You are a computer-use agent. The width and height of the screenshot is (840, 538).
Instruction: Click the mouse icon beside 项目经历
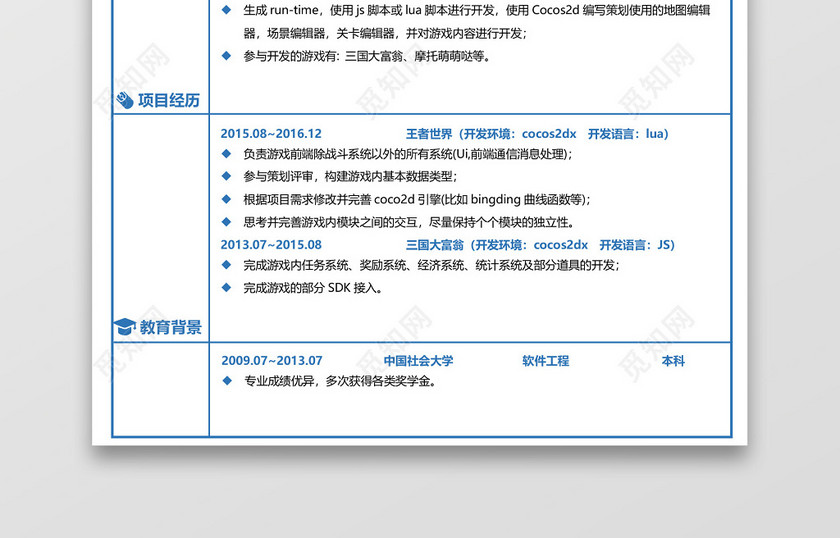pos(125,100)
